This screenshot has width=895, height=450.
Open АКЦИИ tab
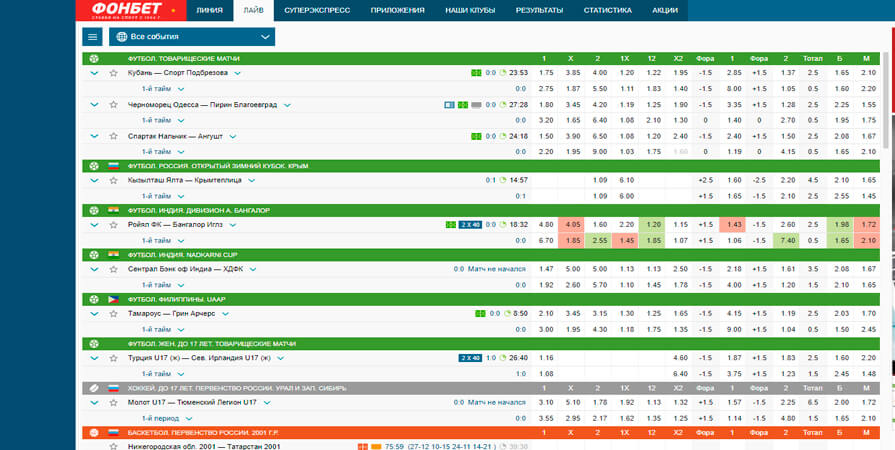pyautogui.click(x=665, y=10)
